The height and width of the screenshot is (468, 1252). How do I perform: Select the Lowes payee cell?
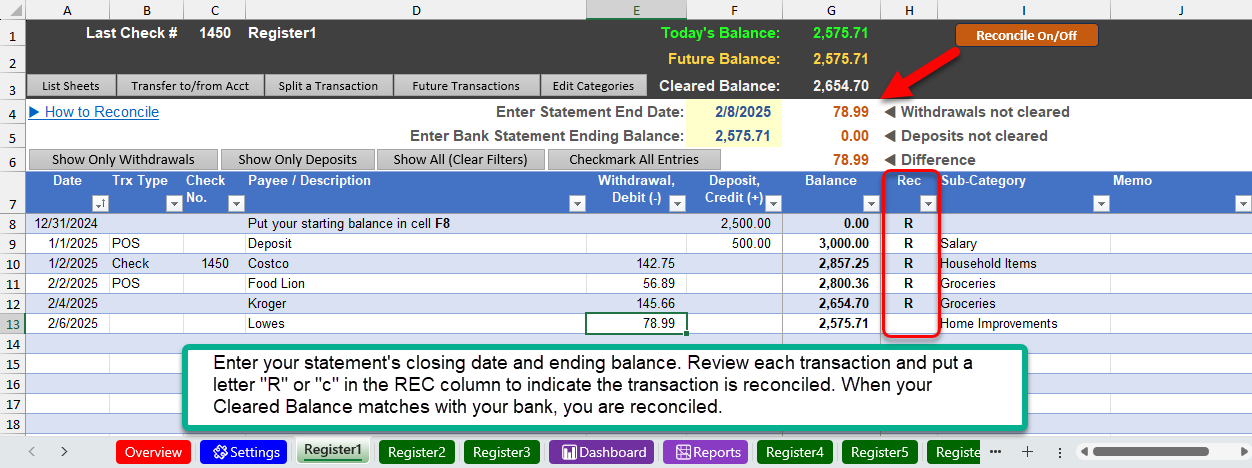[415, 323]
